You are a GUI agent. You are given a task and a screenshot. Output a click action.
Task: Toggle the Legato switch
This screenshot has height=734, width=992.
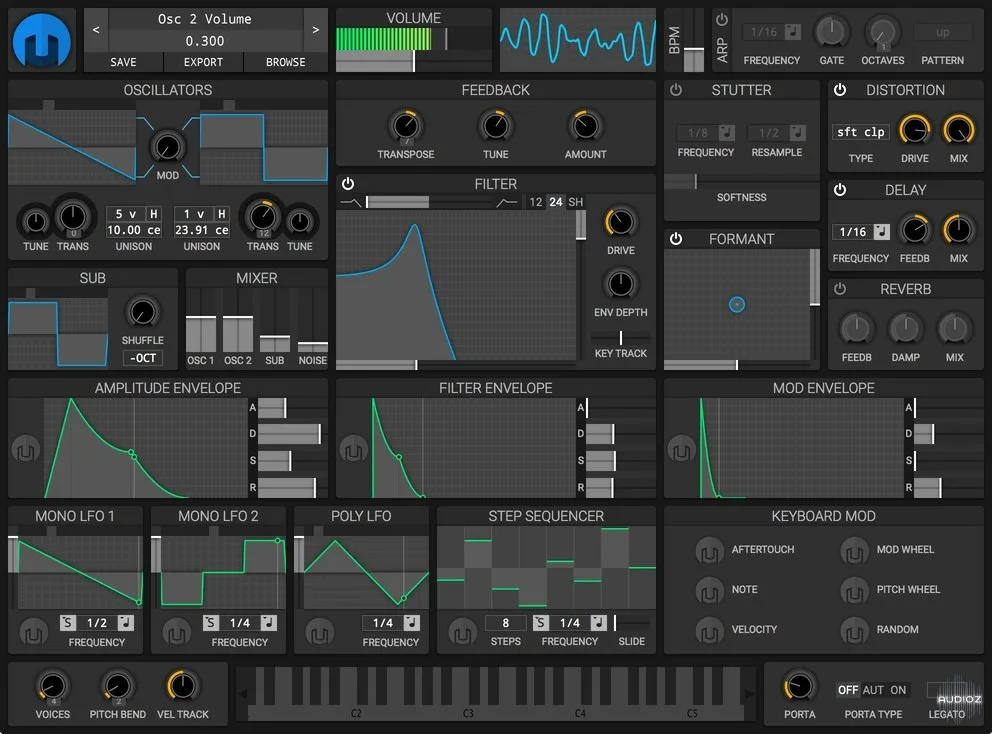[x=946, y=690]
